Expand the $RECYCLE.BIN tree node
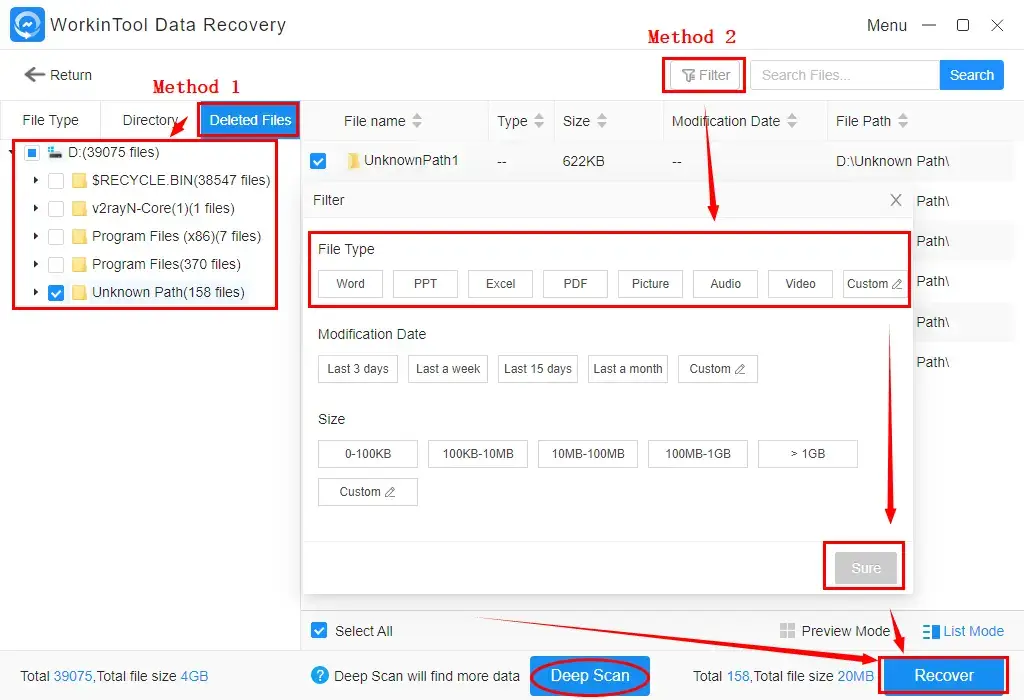This screenshot has width=1024, height=700. pyautogui.click(x=35, y=180)
